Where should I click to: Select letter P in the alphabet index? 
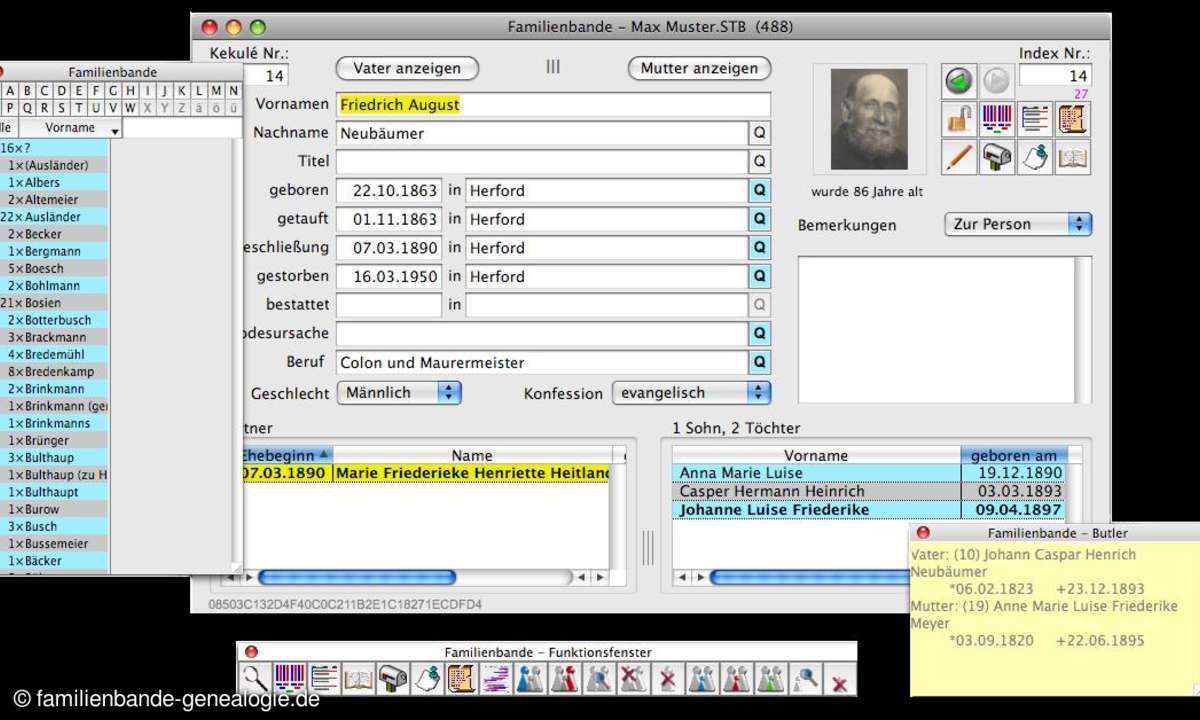click(10, 108)
